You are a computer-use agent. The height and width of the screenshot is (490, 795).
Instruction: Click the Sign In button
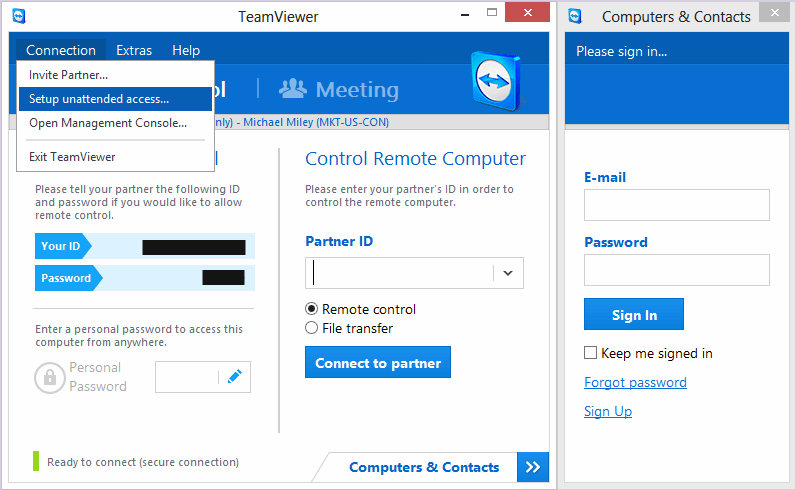pyautogui.click(x=634, y=315)
